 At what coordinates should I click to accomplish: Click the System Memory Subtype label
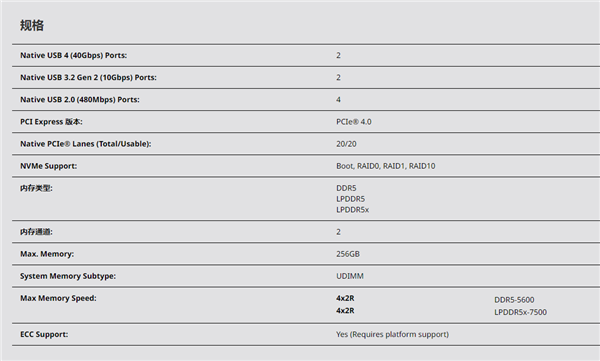[x=68, y=276]
